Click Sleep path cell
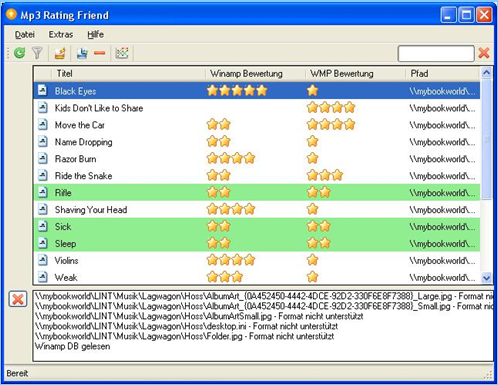Image resolution: width=498 pixels, height=385 pixels. point(443,244)
